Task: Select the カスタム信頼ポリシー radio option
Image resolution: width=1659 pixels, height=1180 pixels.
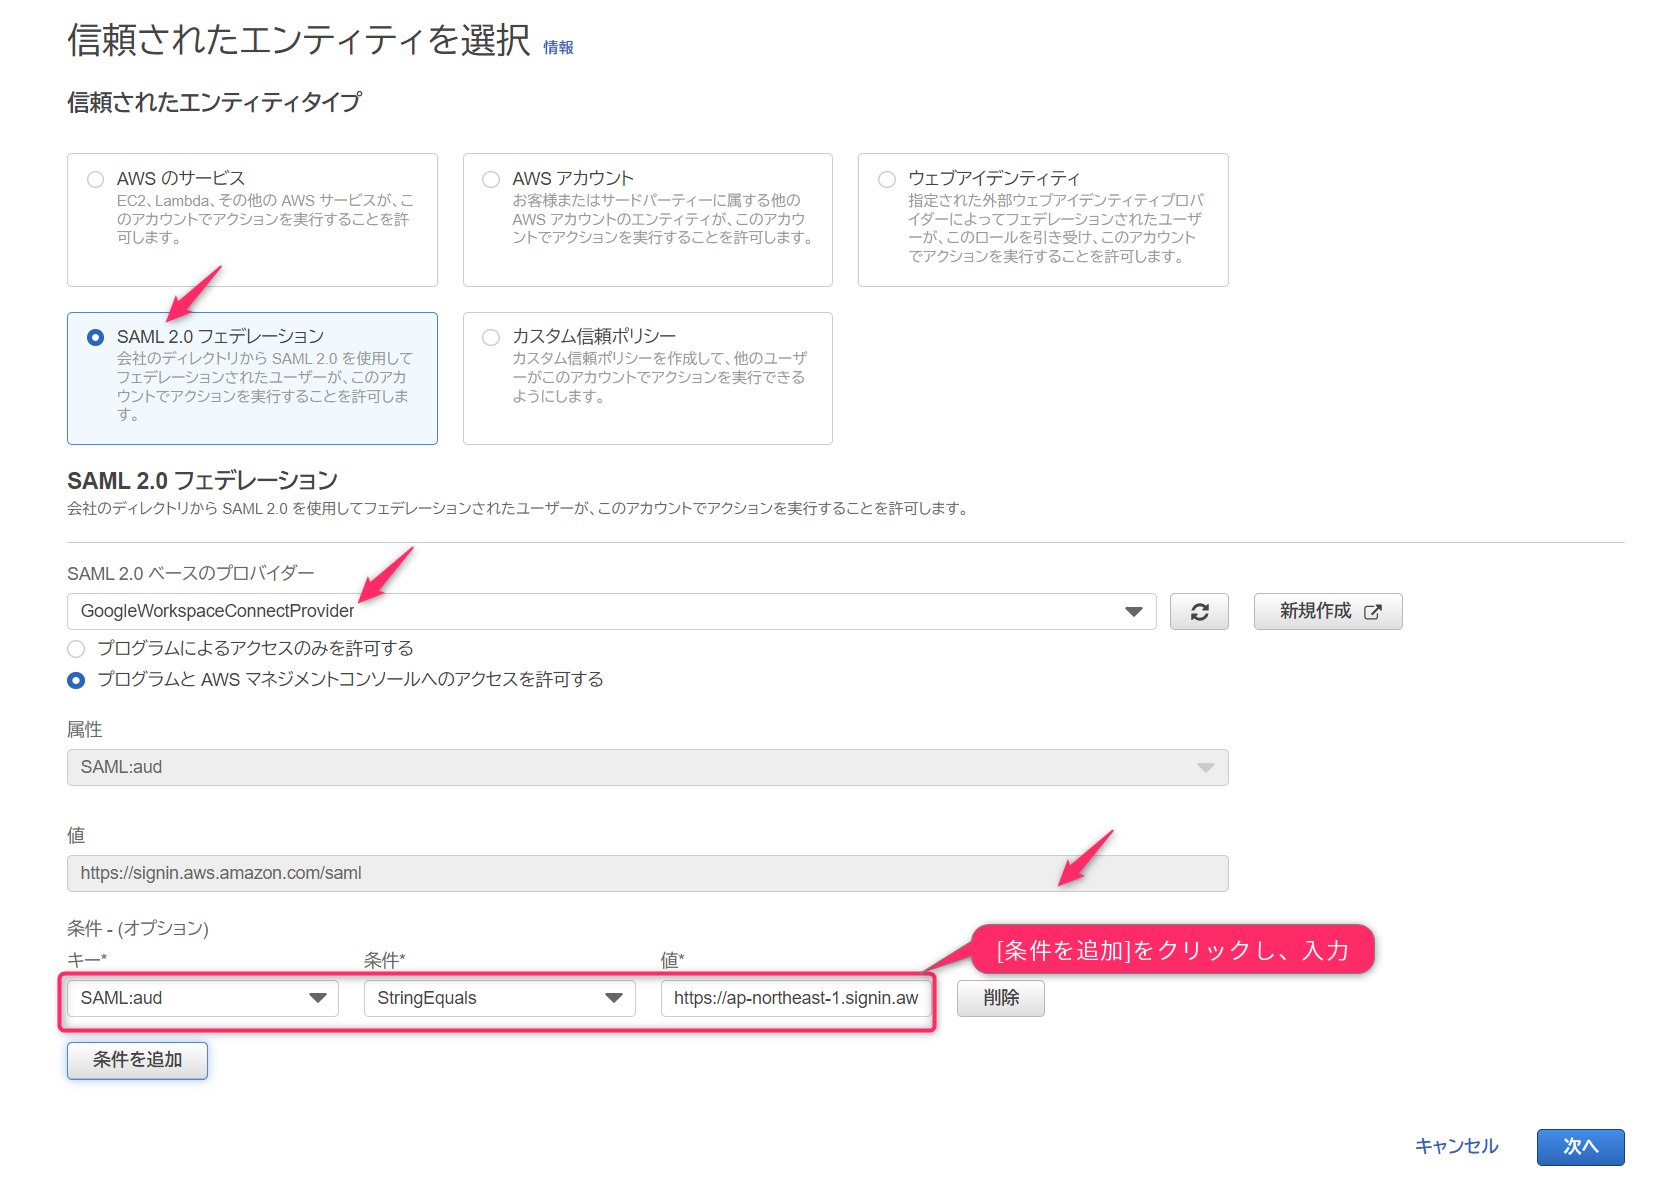Action: (x=491, y=337)
